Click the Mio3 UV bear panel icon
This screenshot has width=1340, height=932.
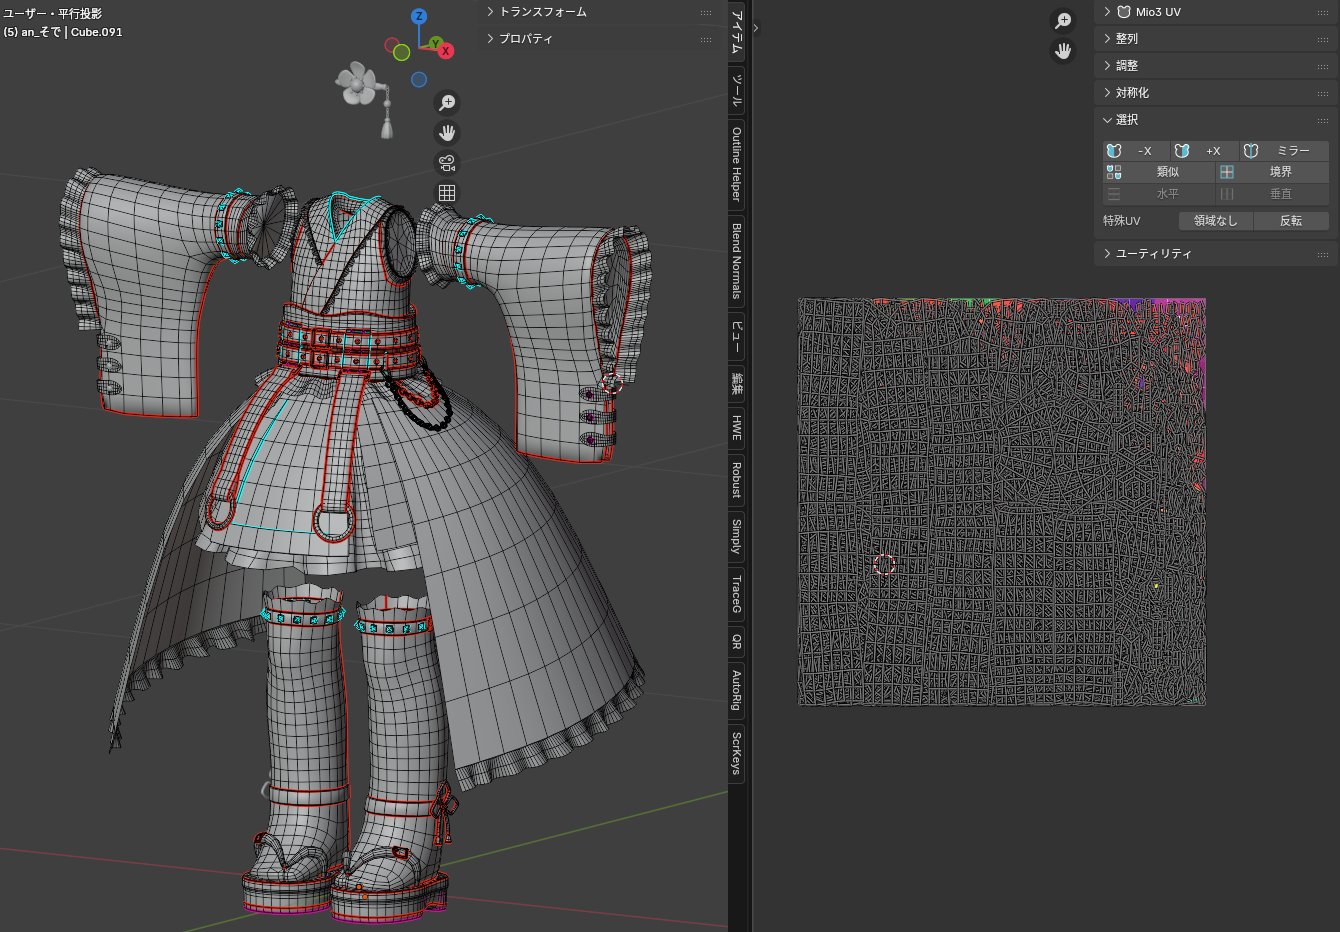(x=1123, y=12)
